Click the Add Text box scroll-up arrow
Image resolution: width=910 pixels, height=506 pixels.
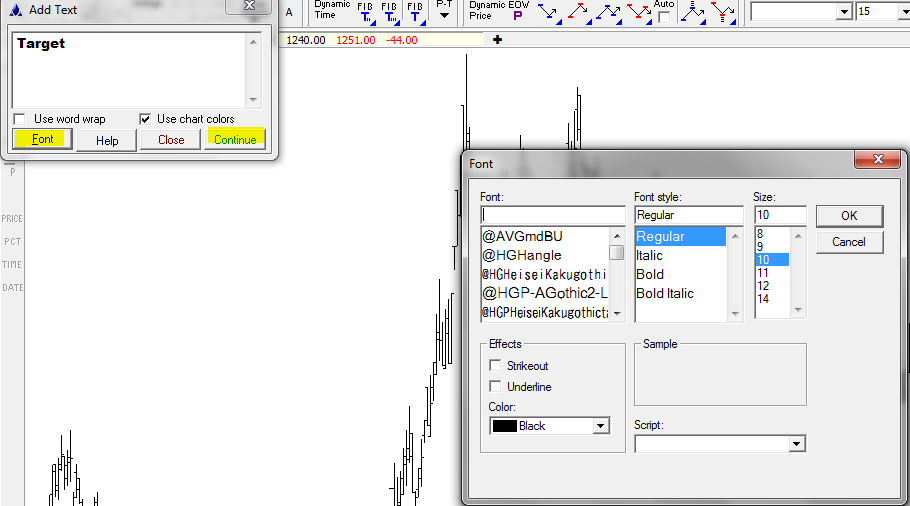[x=254, y=42]
